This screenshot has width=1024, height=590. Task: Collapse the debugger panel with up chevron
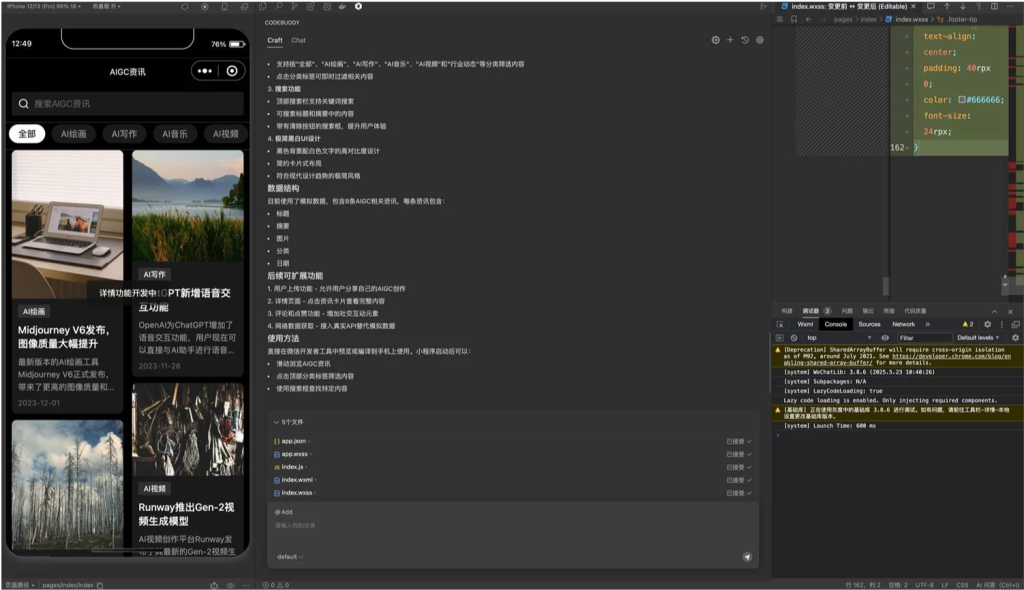pyautogui.click(x=994, y=311)
